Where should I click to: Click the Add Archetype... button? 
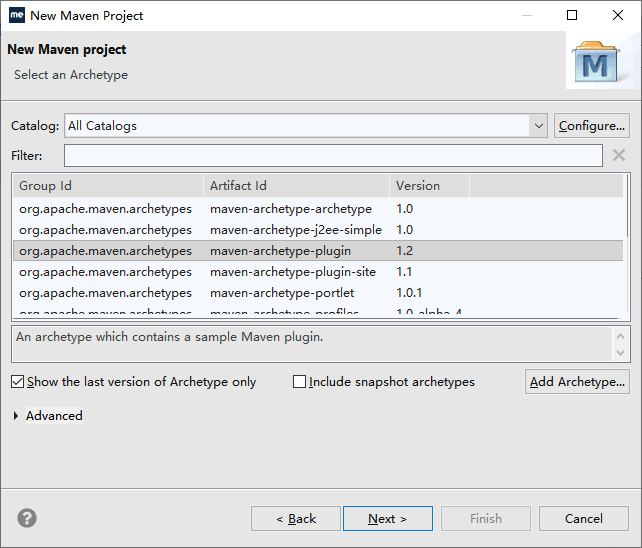point(577,382)
